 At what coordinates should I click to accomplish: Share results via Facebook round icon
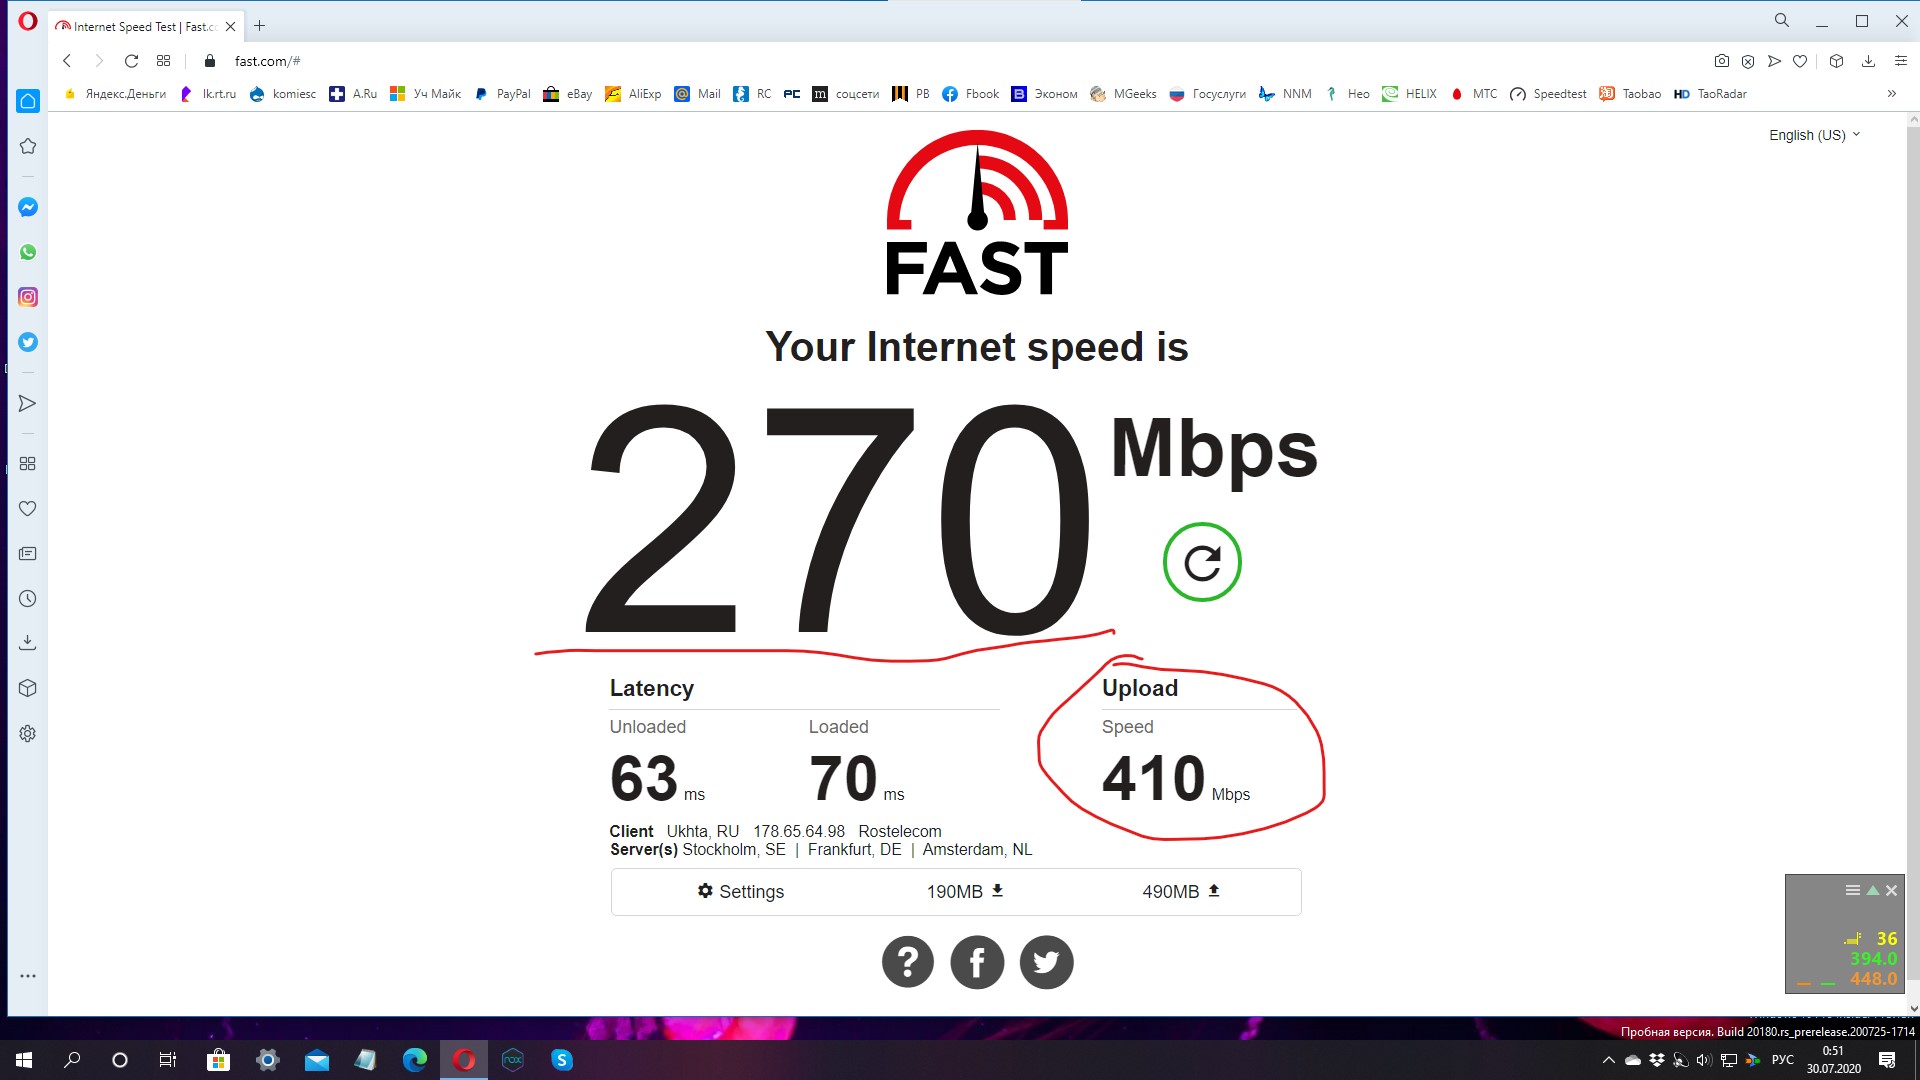click(977, 962)
